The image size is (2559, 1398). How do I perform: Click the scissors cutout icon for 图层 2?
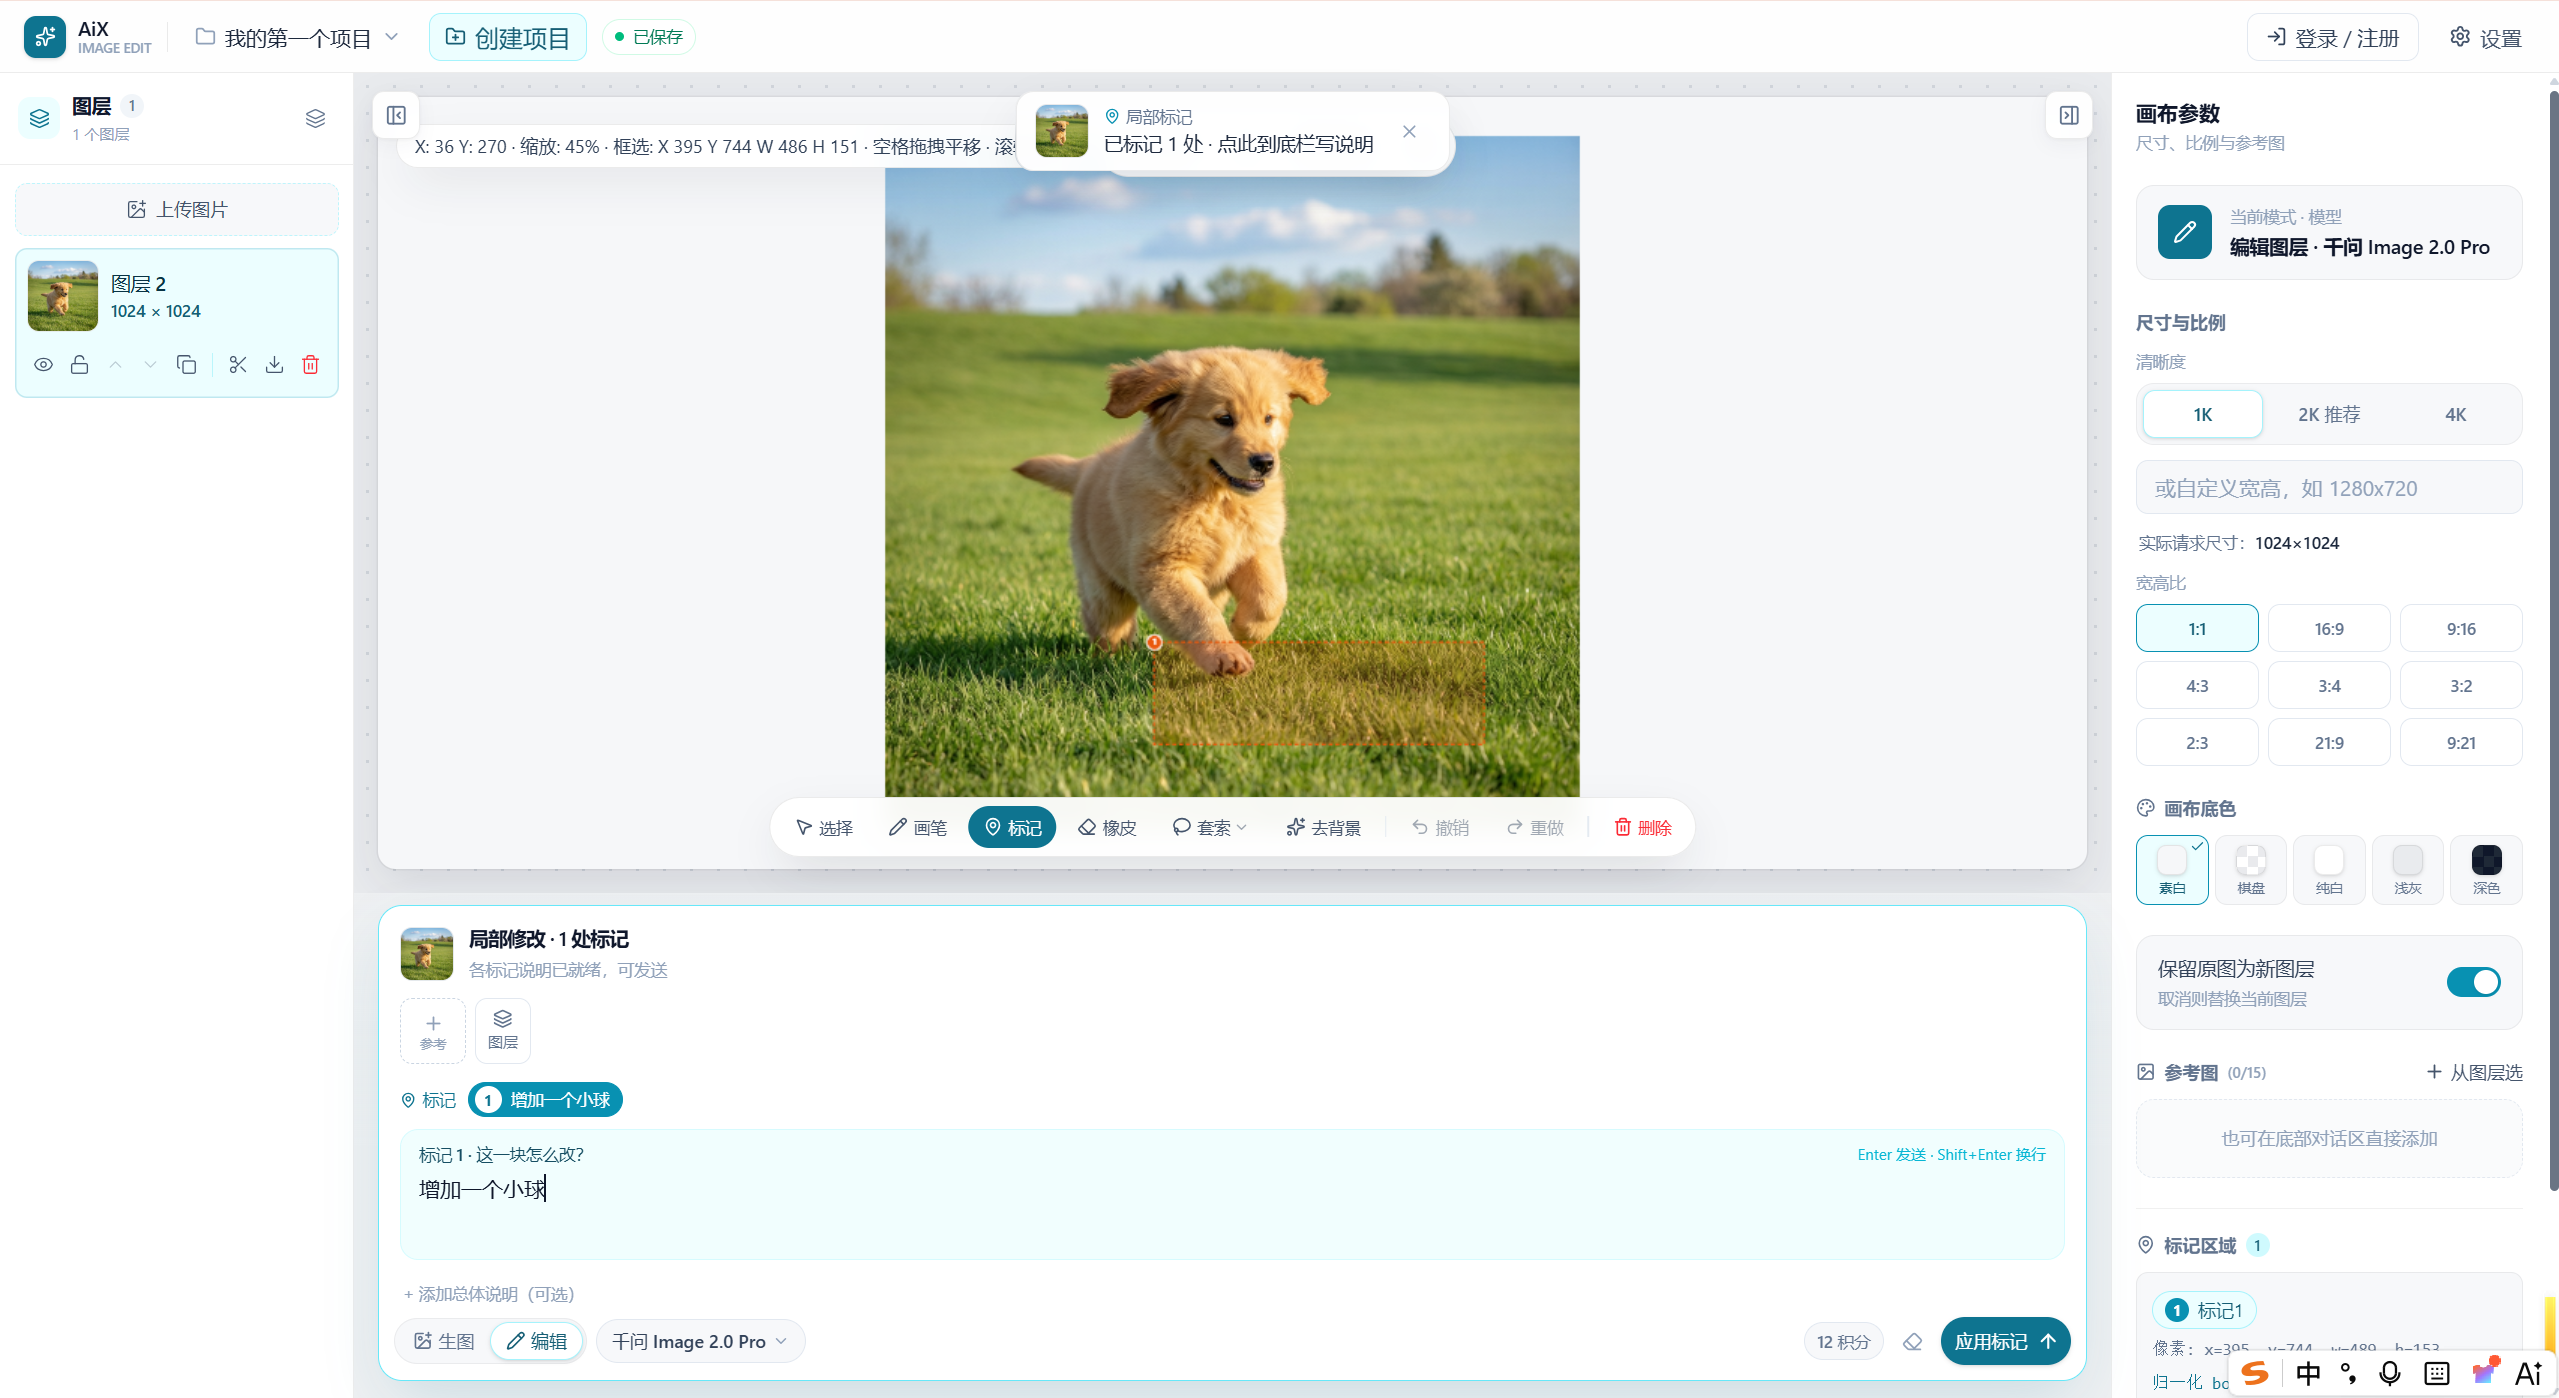[x=238, y=365]
